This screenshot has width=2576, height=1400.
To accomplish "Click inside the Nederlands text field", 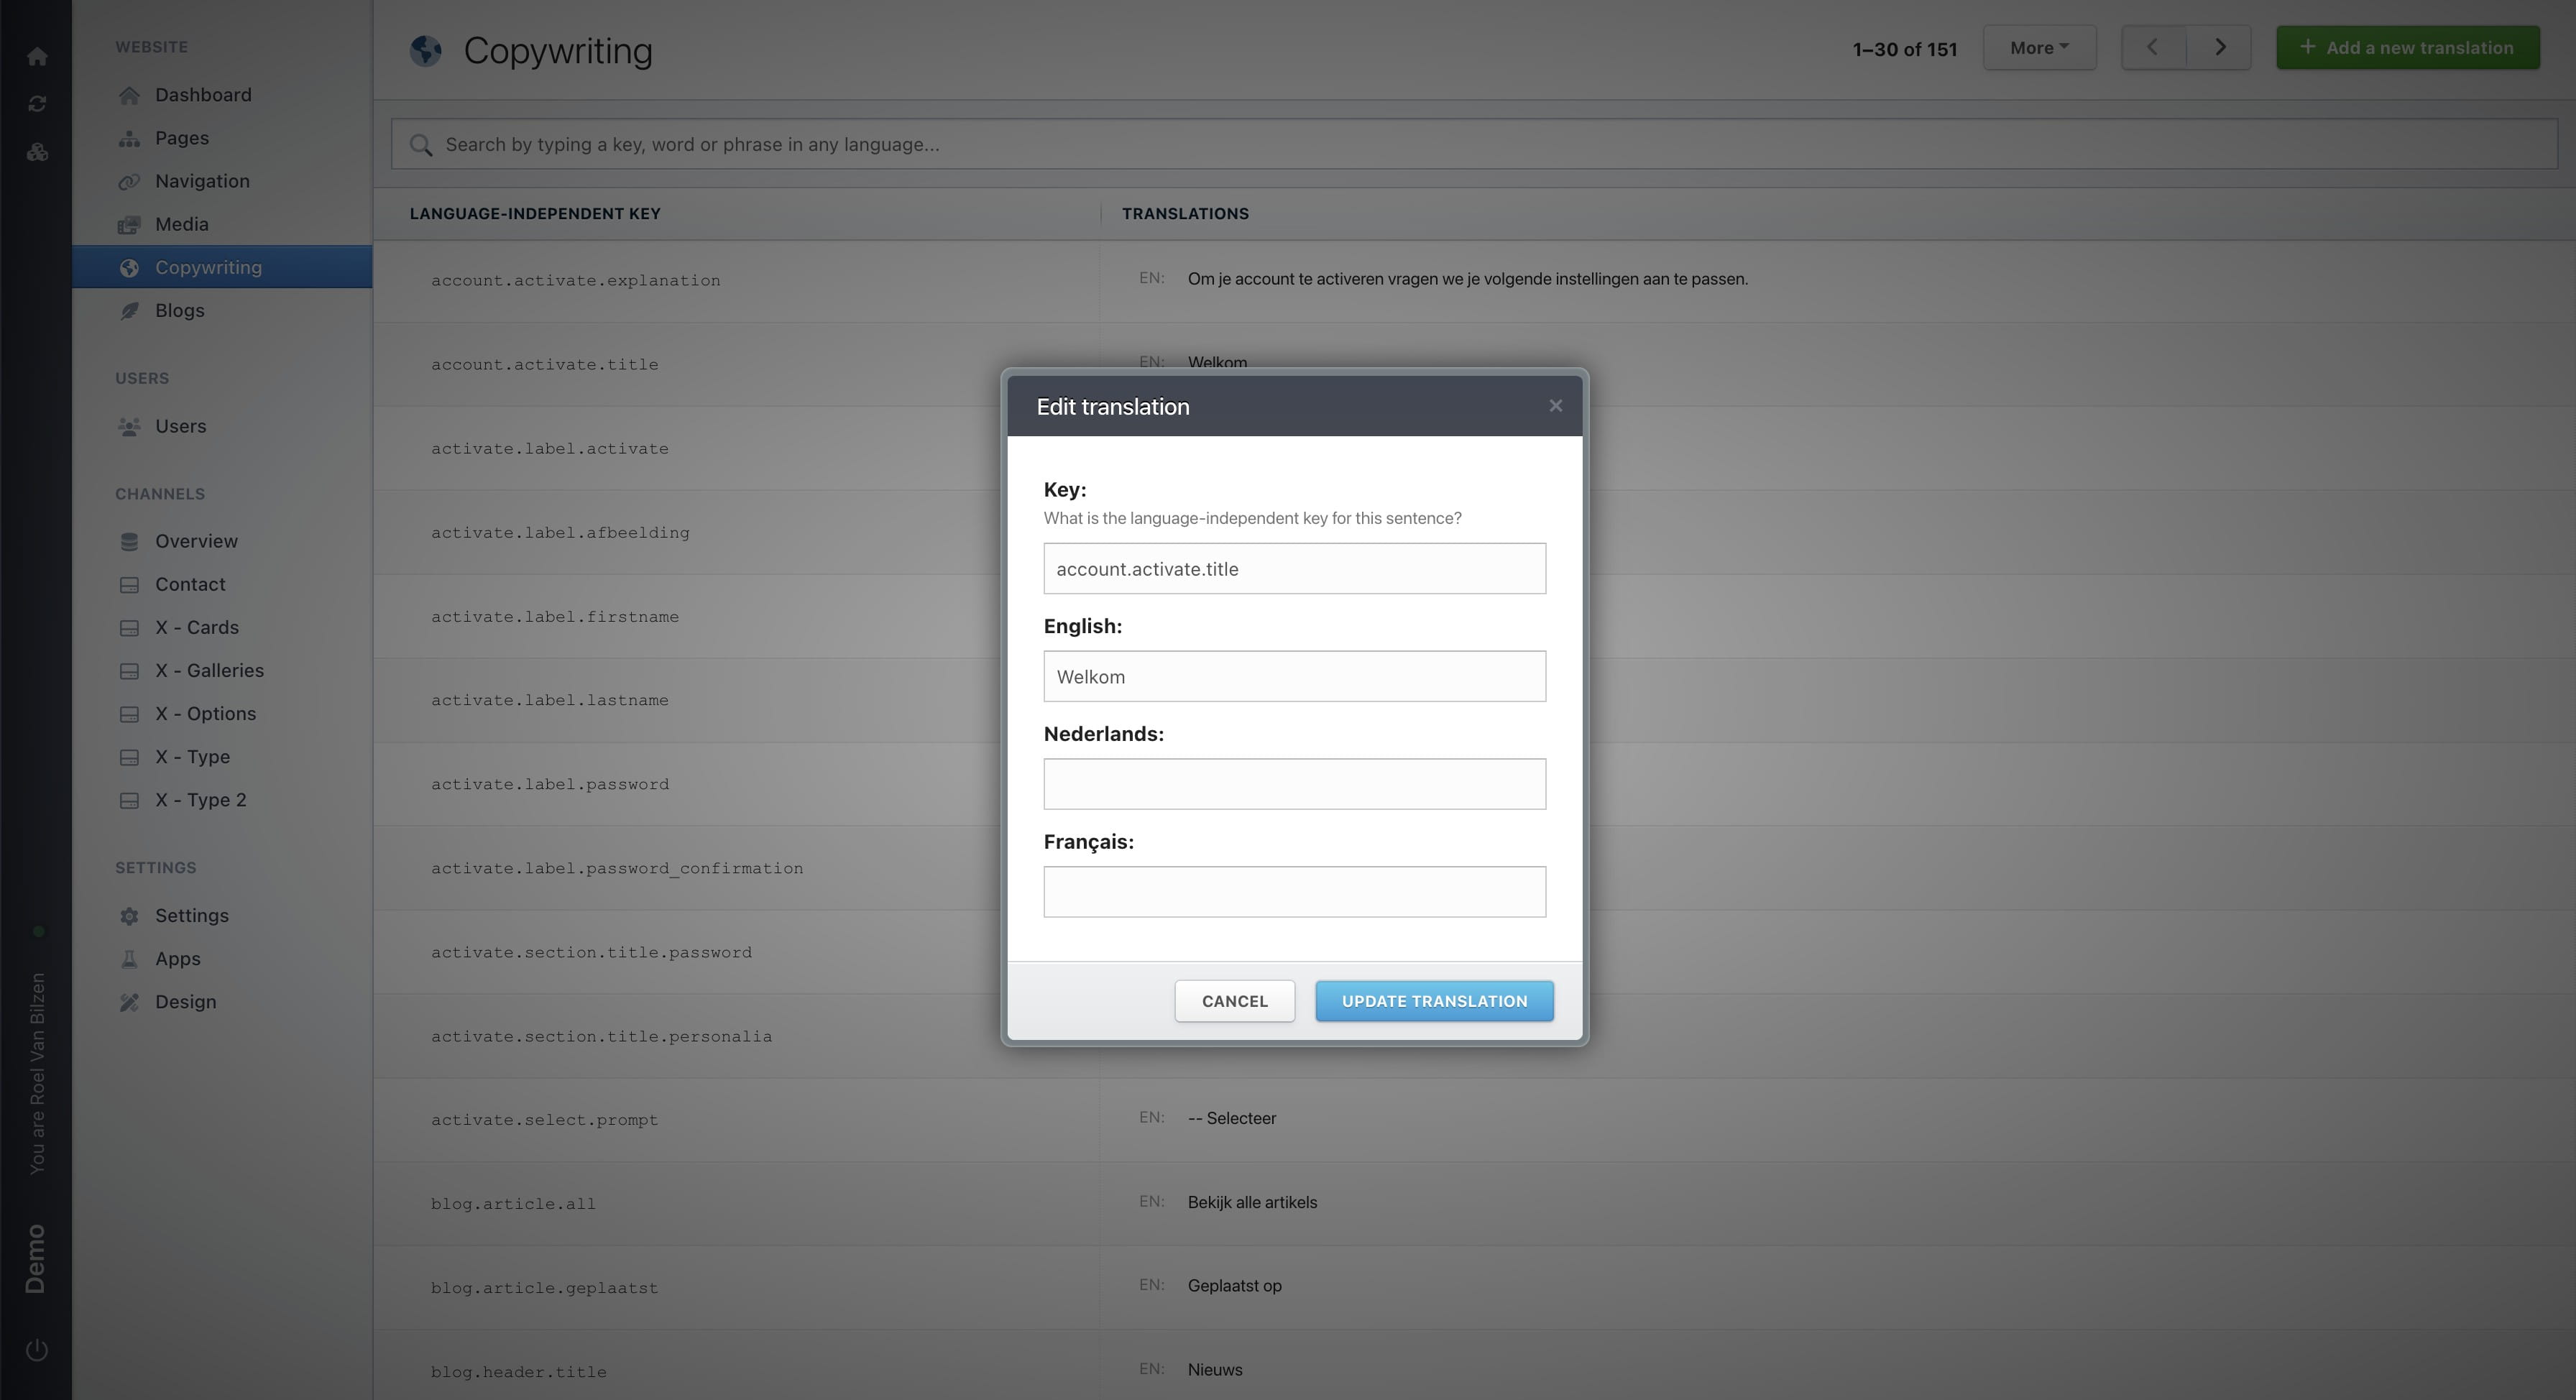I will pyautogui.click(x=1294, y=784).
